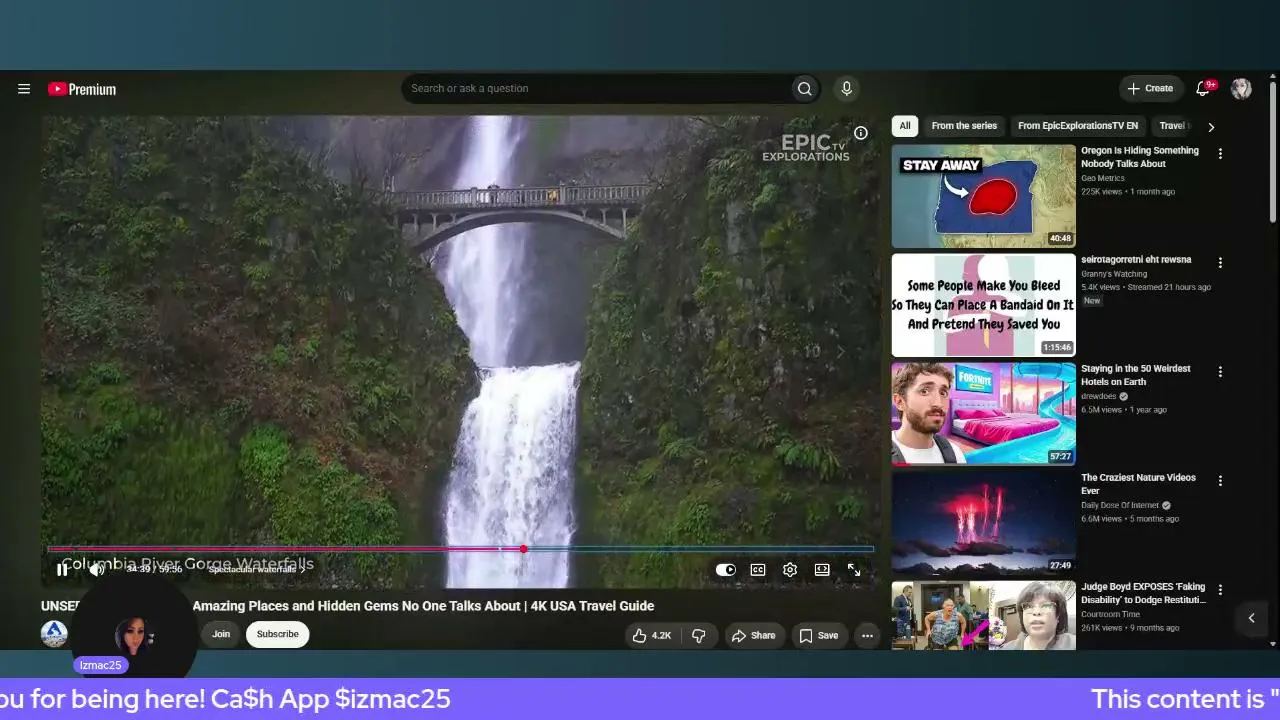Go to YouTube Premium home logo
The image size is (1280, 720).
coord(82,89)
